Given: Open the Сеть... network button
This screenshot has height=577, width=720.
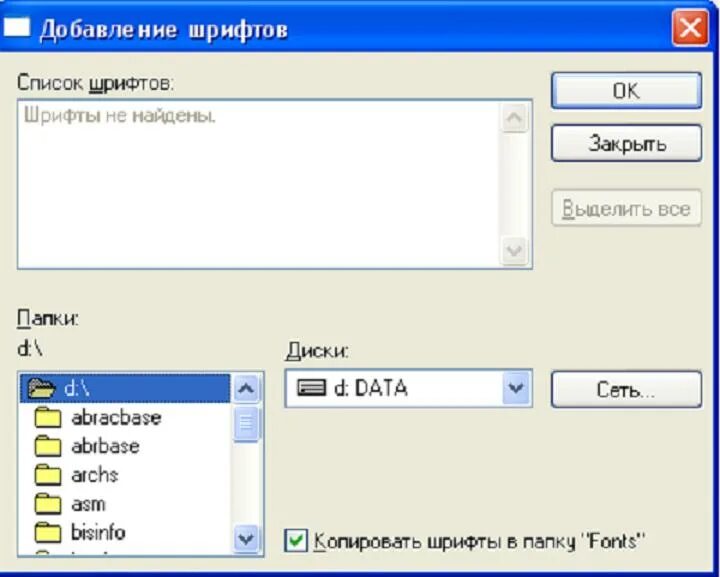Looking at the screenshot, I should coord(626,390).
